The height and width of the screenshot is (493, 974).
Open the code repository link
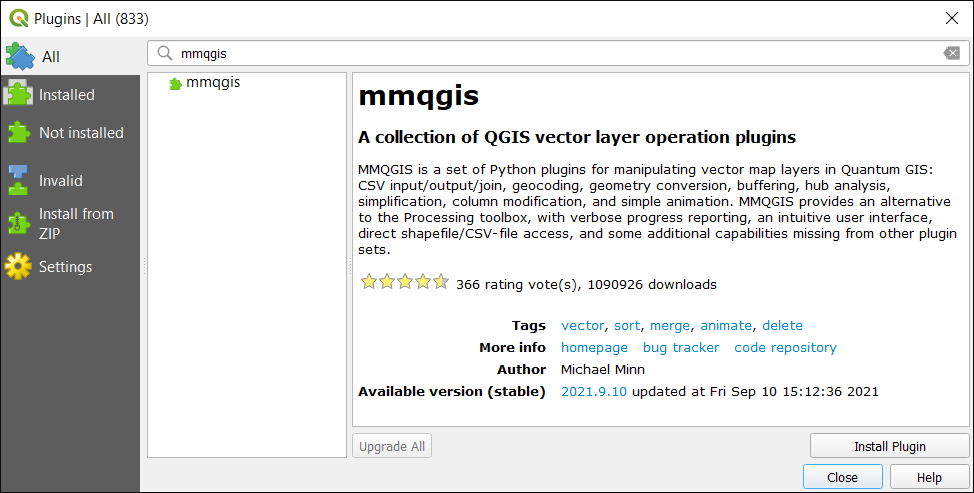[x=785, y=348]
